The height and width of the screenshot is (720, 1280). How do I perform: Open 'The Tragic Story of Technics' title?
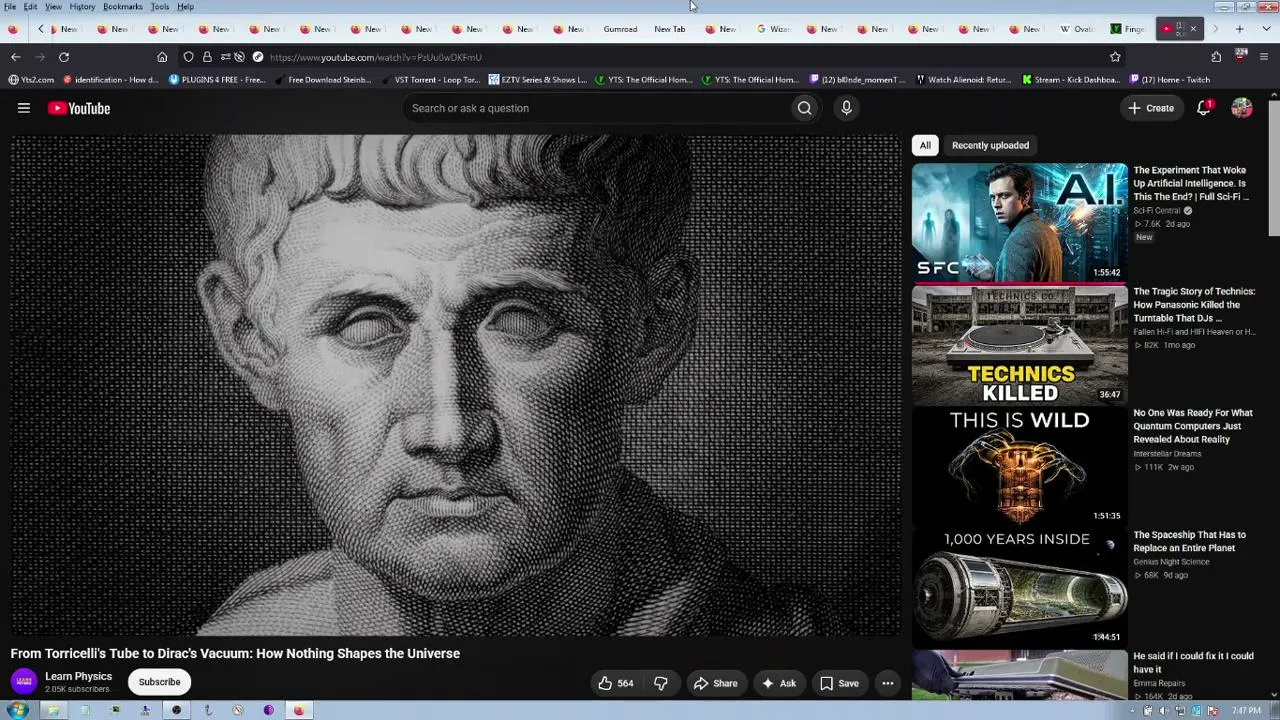(x=1194, y=305)
